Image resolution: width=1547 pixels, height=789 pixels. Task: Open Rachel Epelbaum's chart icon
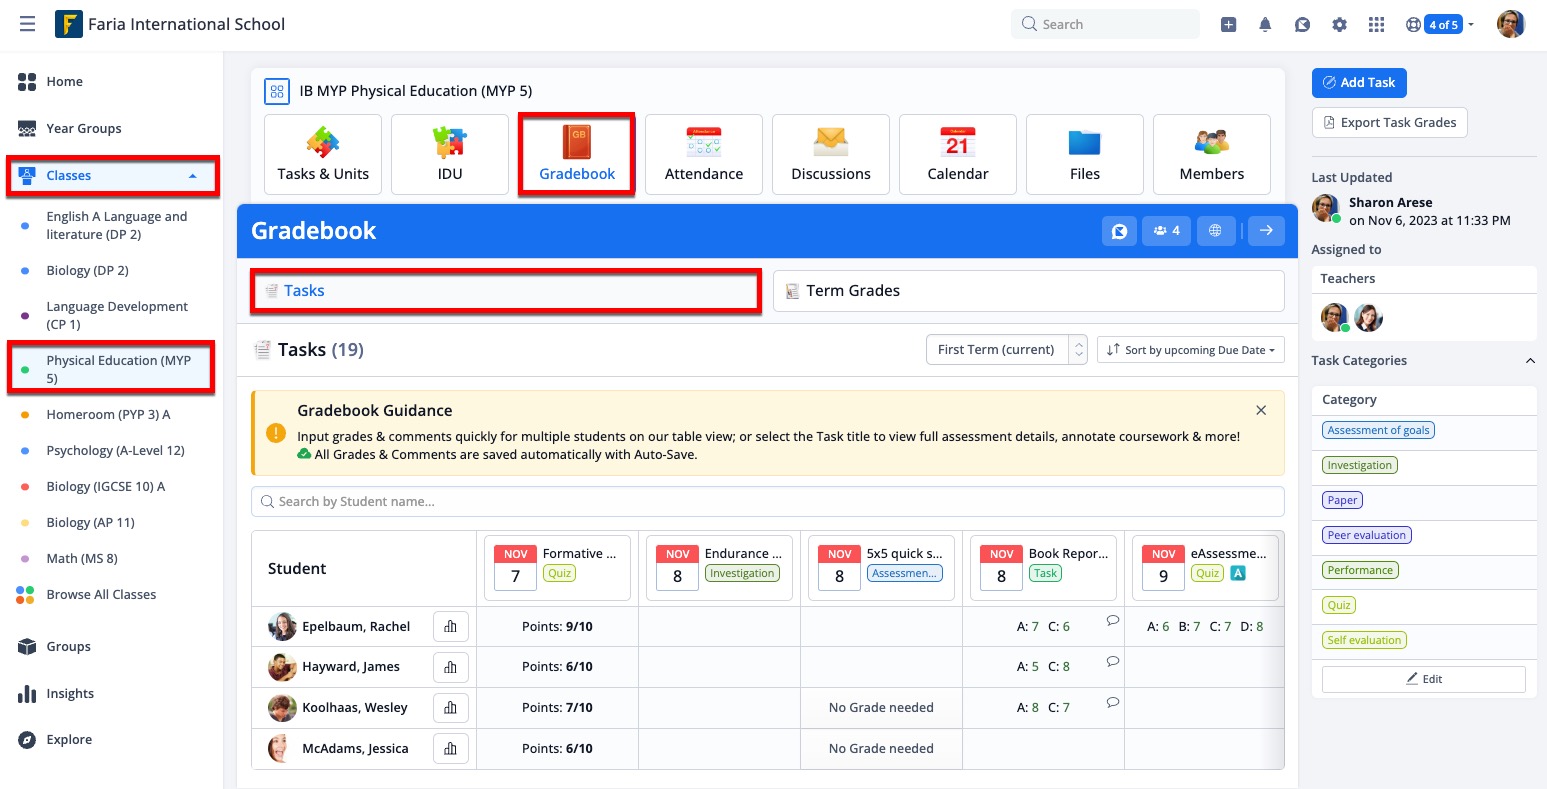[450, 627]
